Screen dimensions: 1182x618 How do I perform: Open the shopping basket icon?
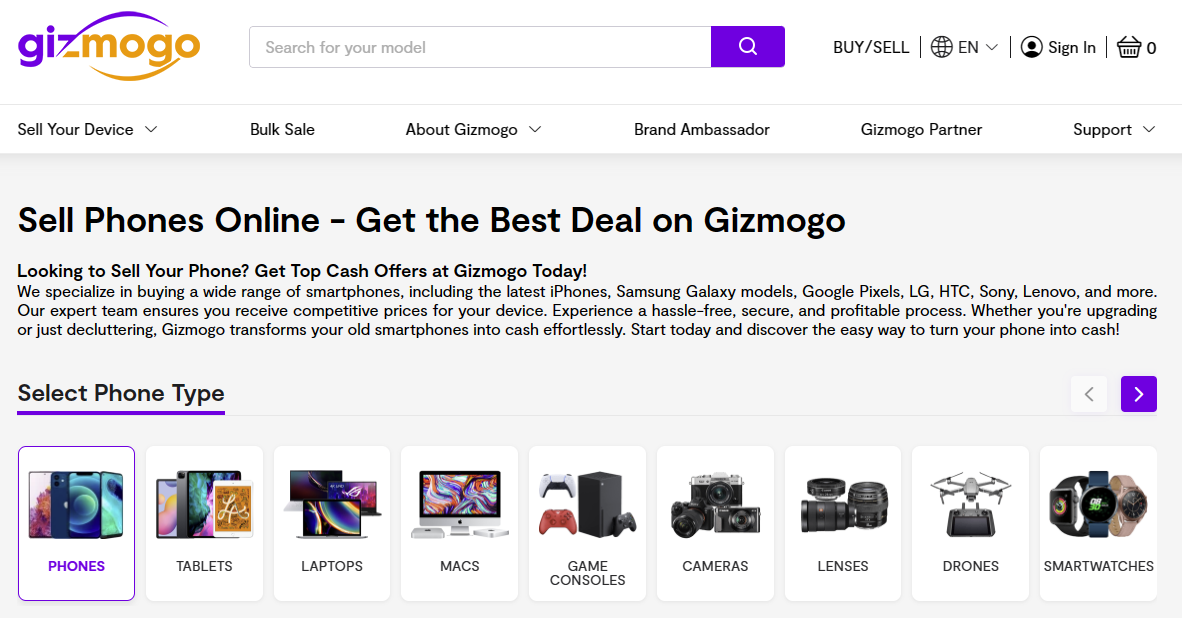tap(1129, 47)
